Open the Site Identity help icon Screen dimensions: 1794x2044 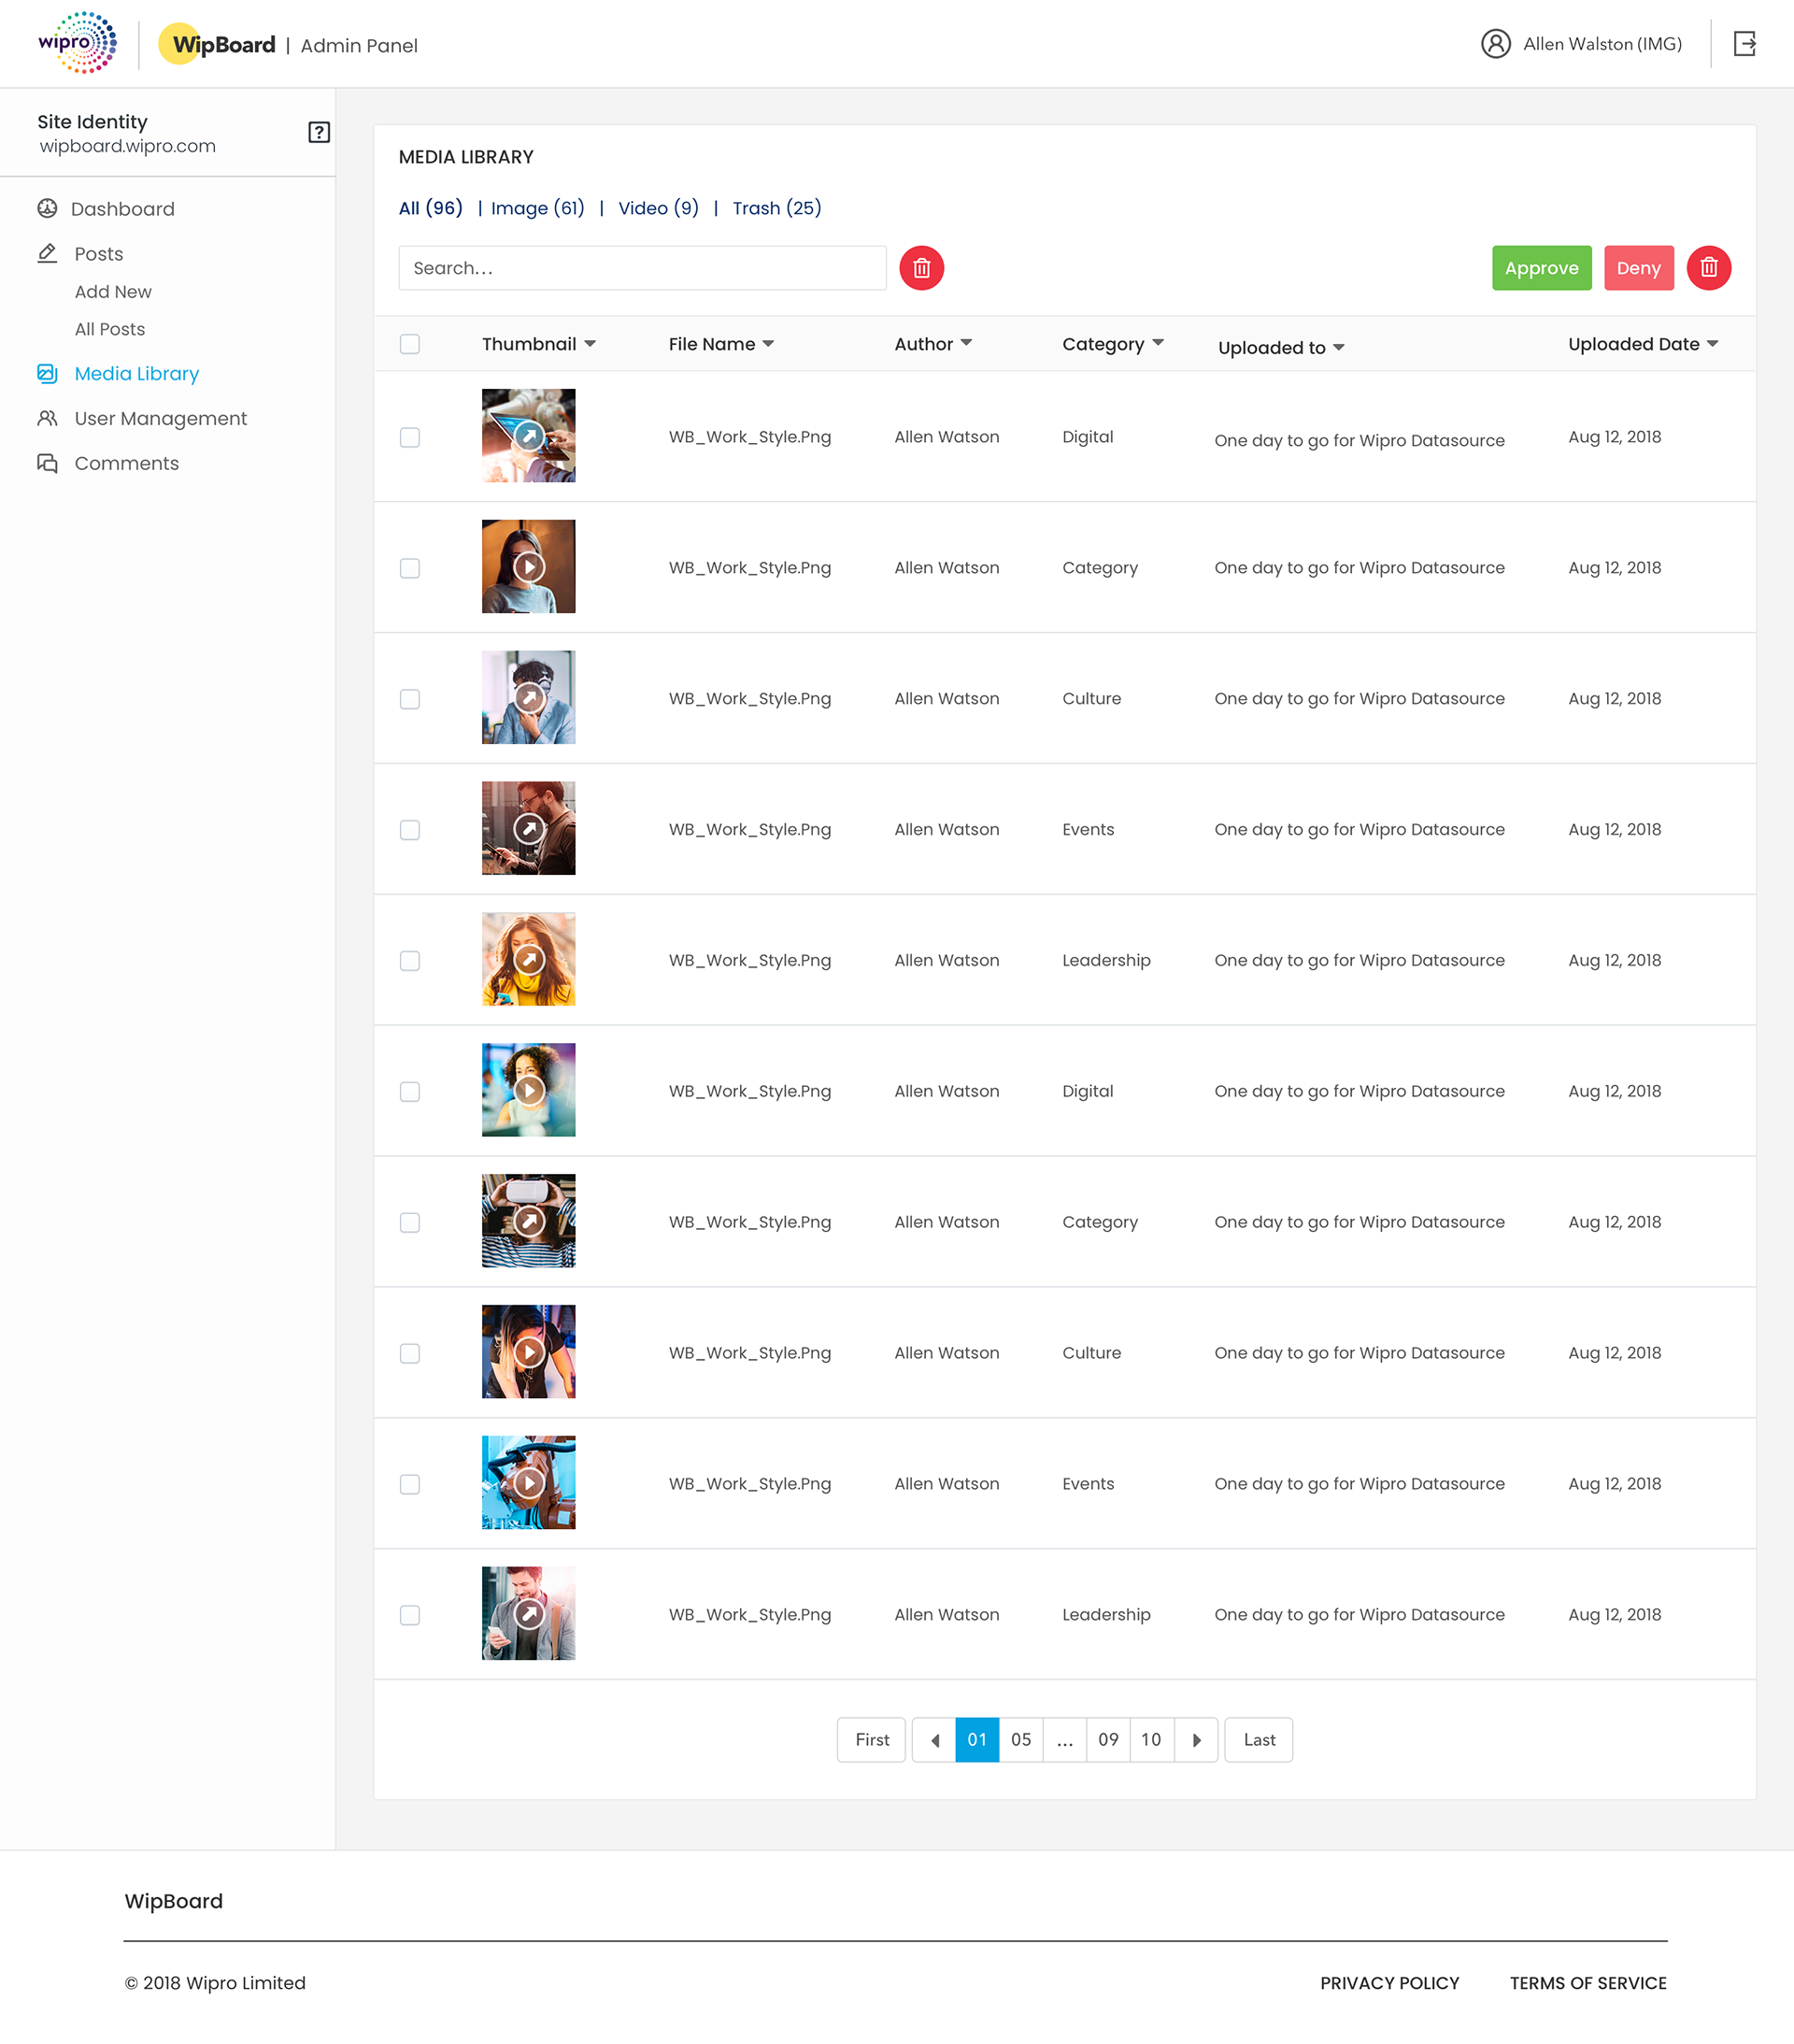pos(319,132)
